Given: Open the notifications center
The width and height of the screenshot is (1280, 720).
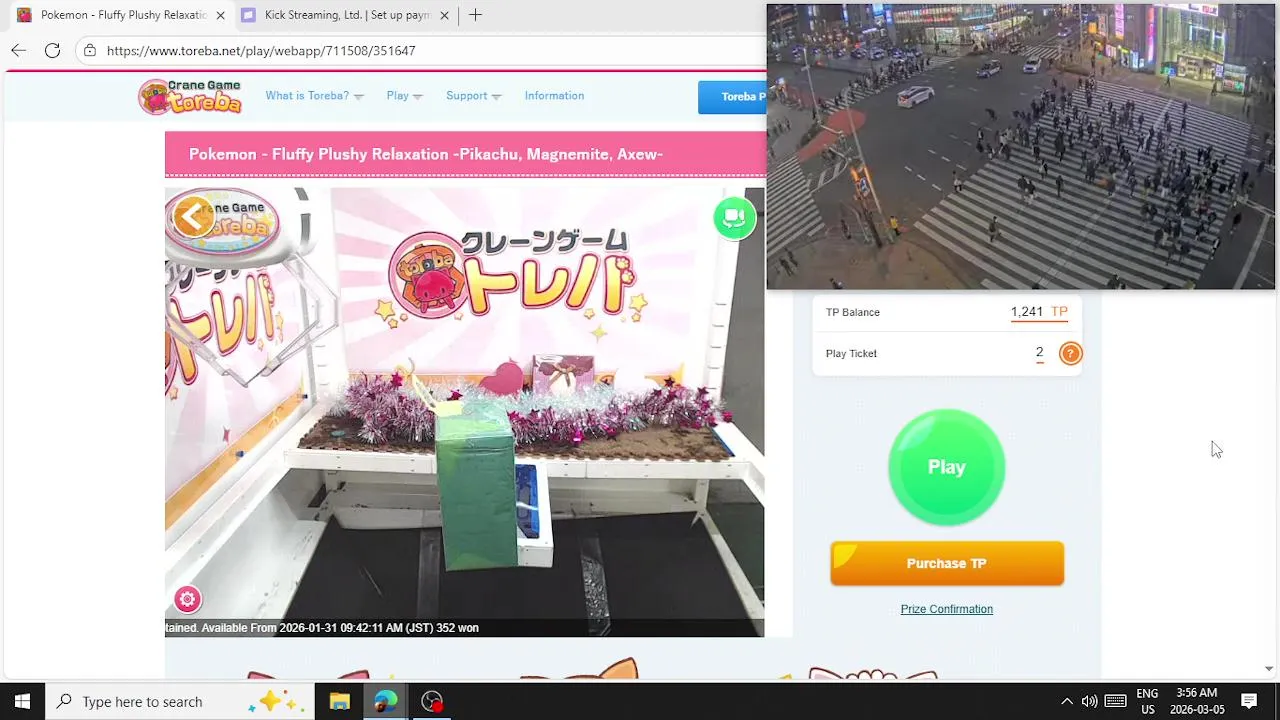Looking at the screenshot, I should [x=1249, y=701].
